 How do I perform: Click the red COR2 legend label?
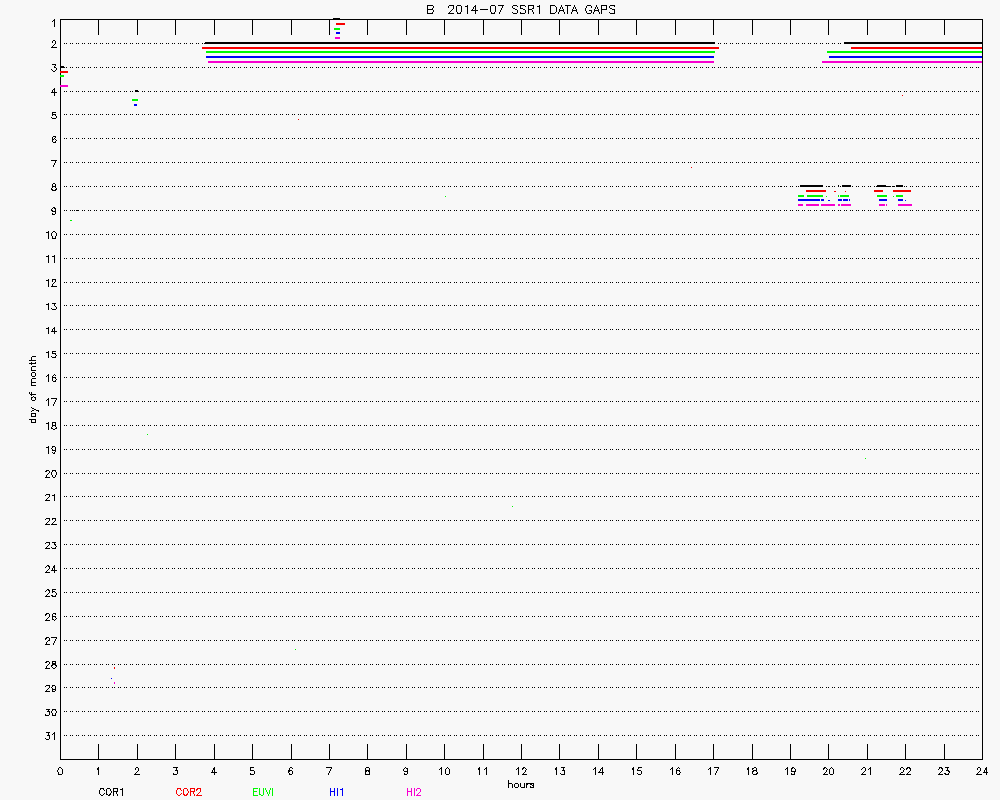click(x=188, y=792)
